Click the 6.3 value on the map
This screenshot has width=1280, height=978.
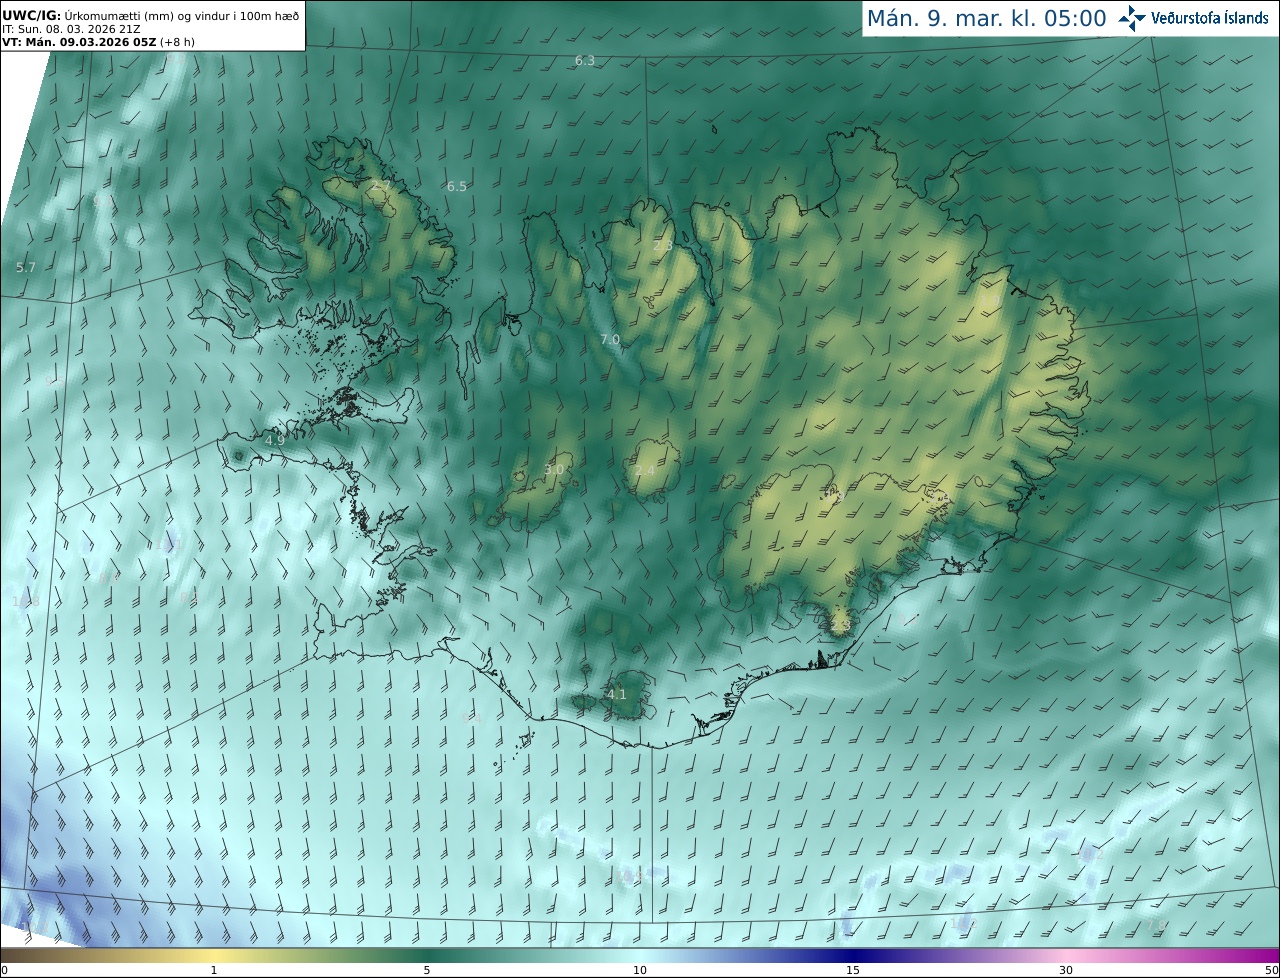585,61
